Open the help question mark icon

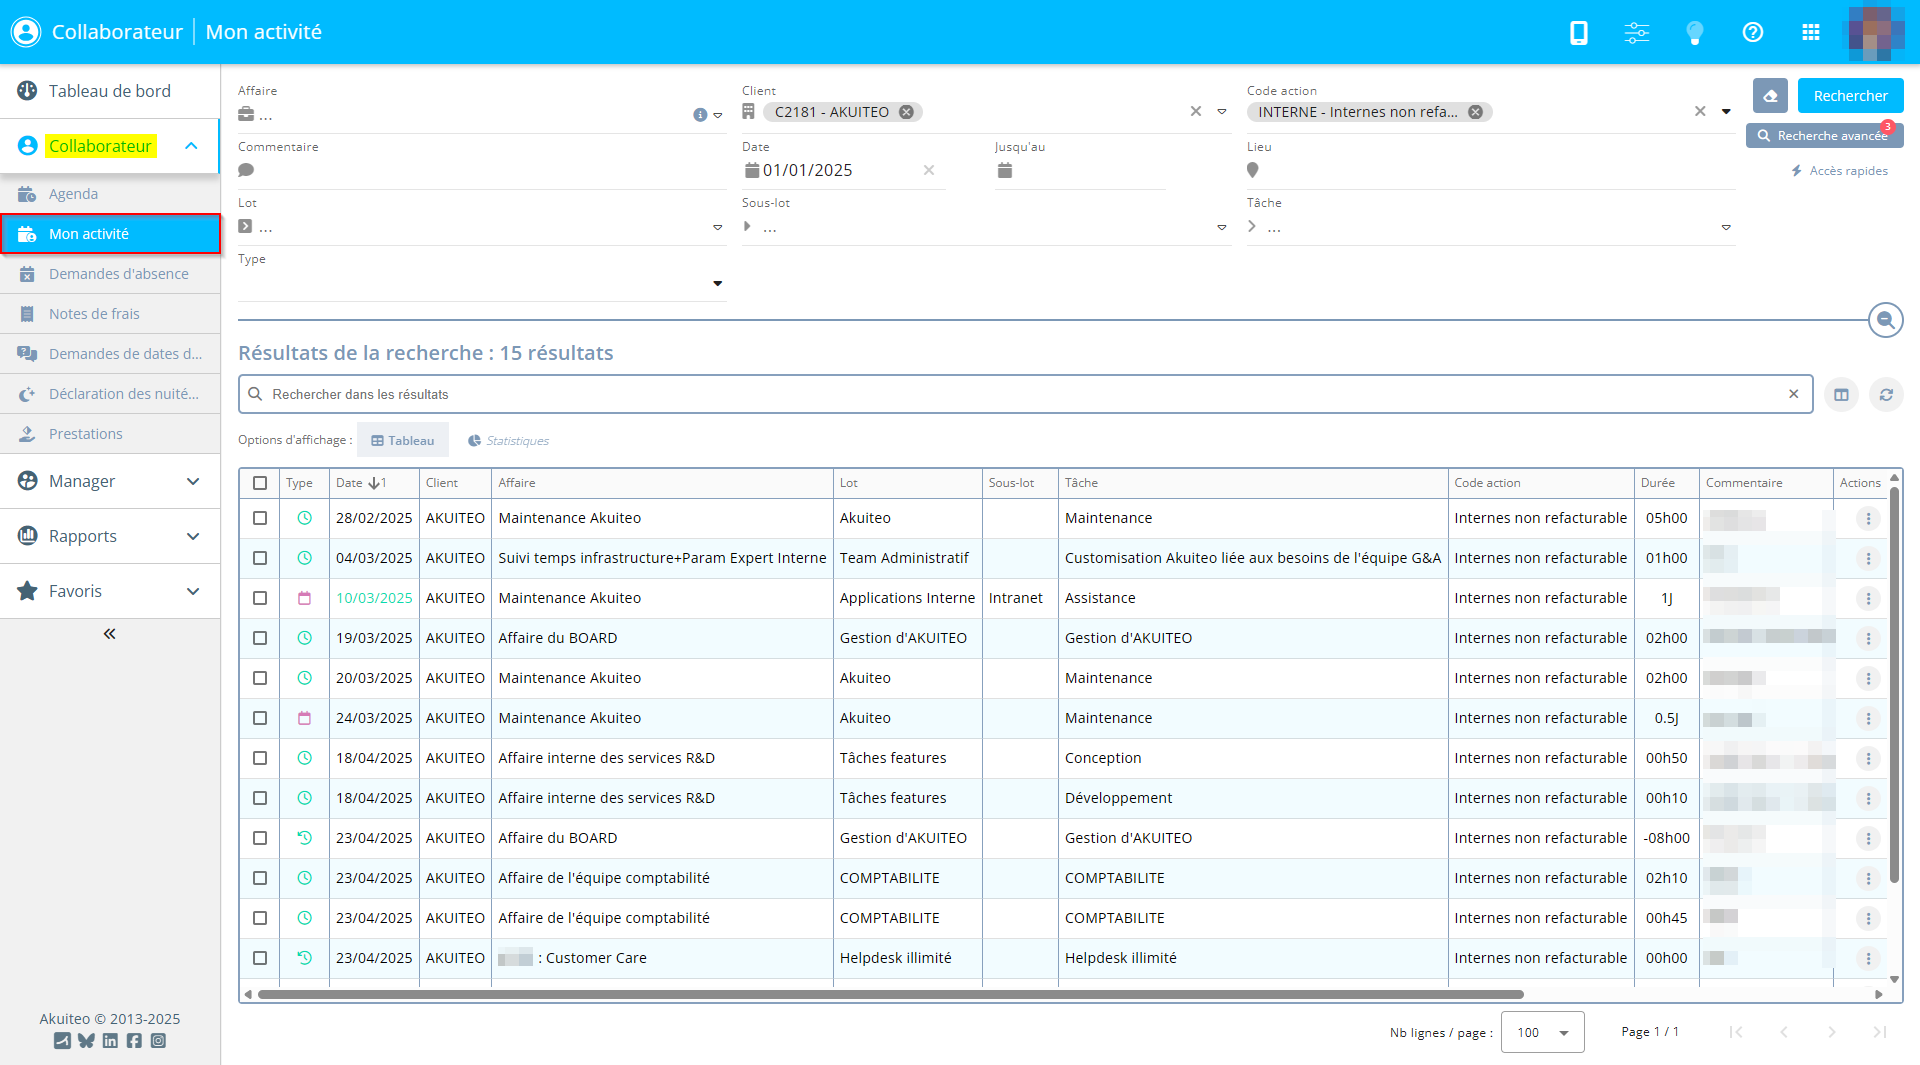tap(1753, 33)
